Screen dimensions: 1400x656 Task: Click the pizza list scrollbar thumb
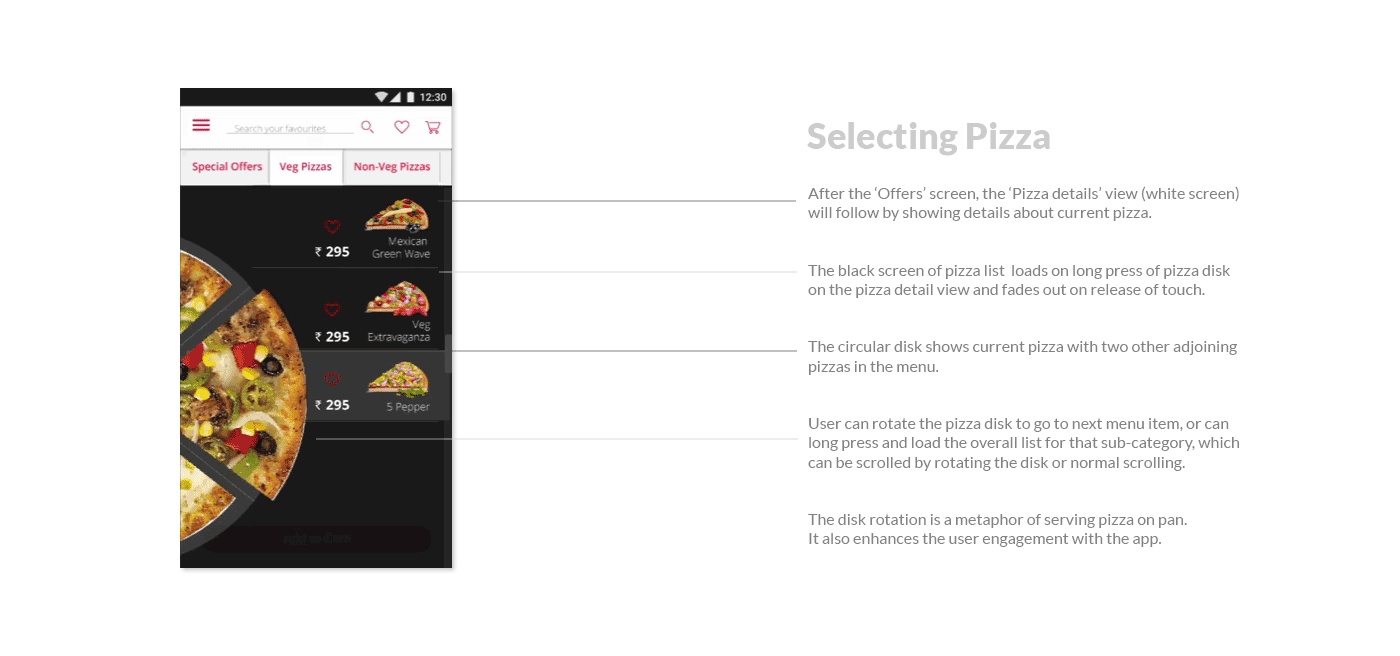[x=448, y=354]
